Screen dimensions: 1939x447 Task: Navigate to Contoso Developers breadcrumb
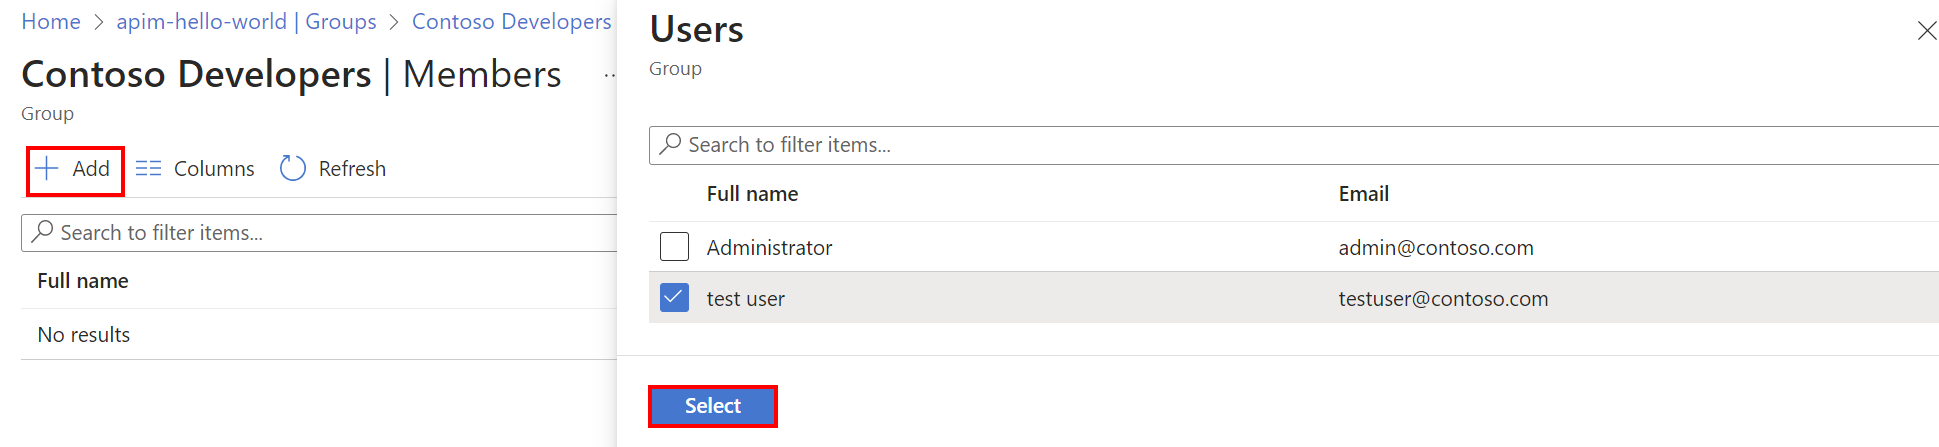pos(511,22)
